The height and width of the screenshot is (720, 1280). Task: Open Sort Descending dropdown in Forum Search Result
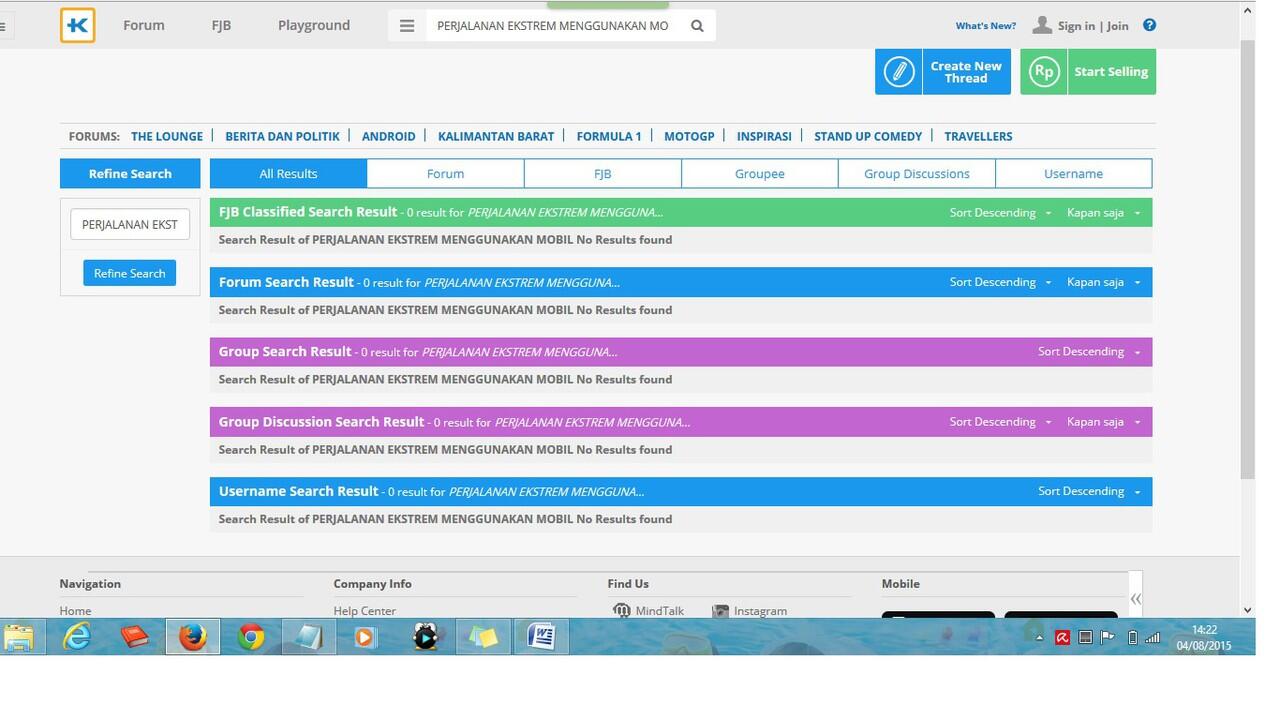(x=1000, y=282)
